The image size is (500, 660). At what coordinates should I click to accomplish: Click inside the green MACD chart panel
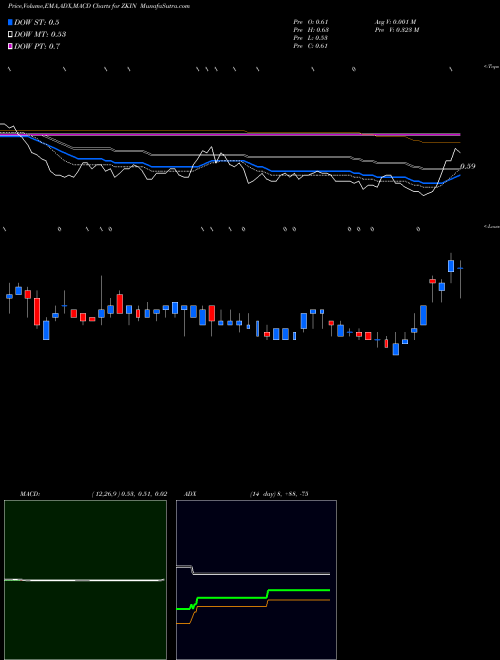tap(85, 580)
